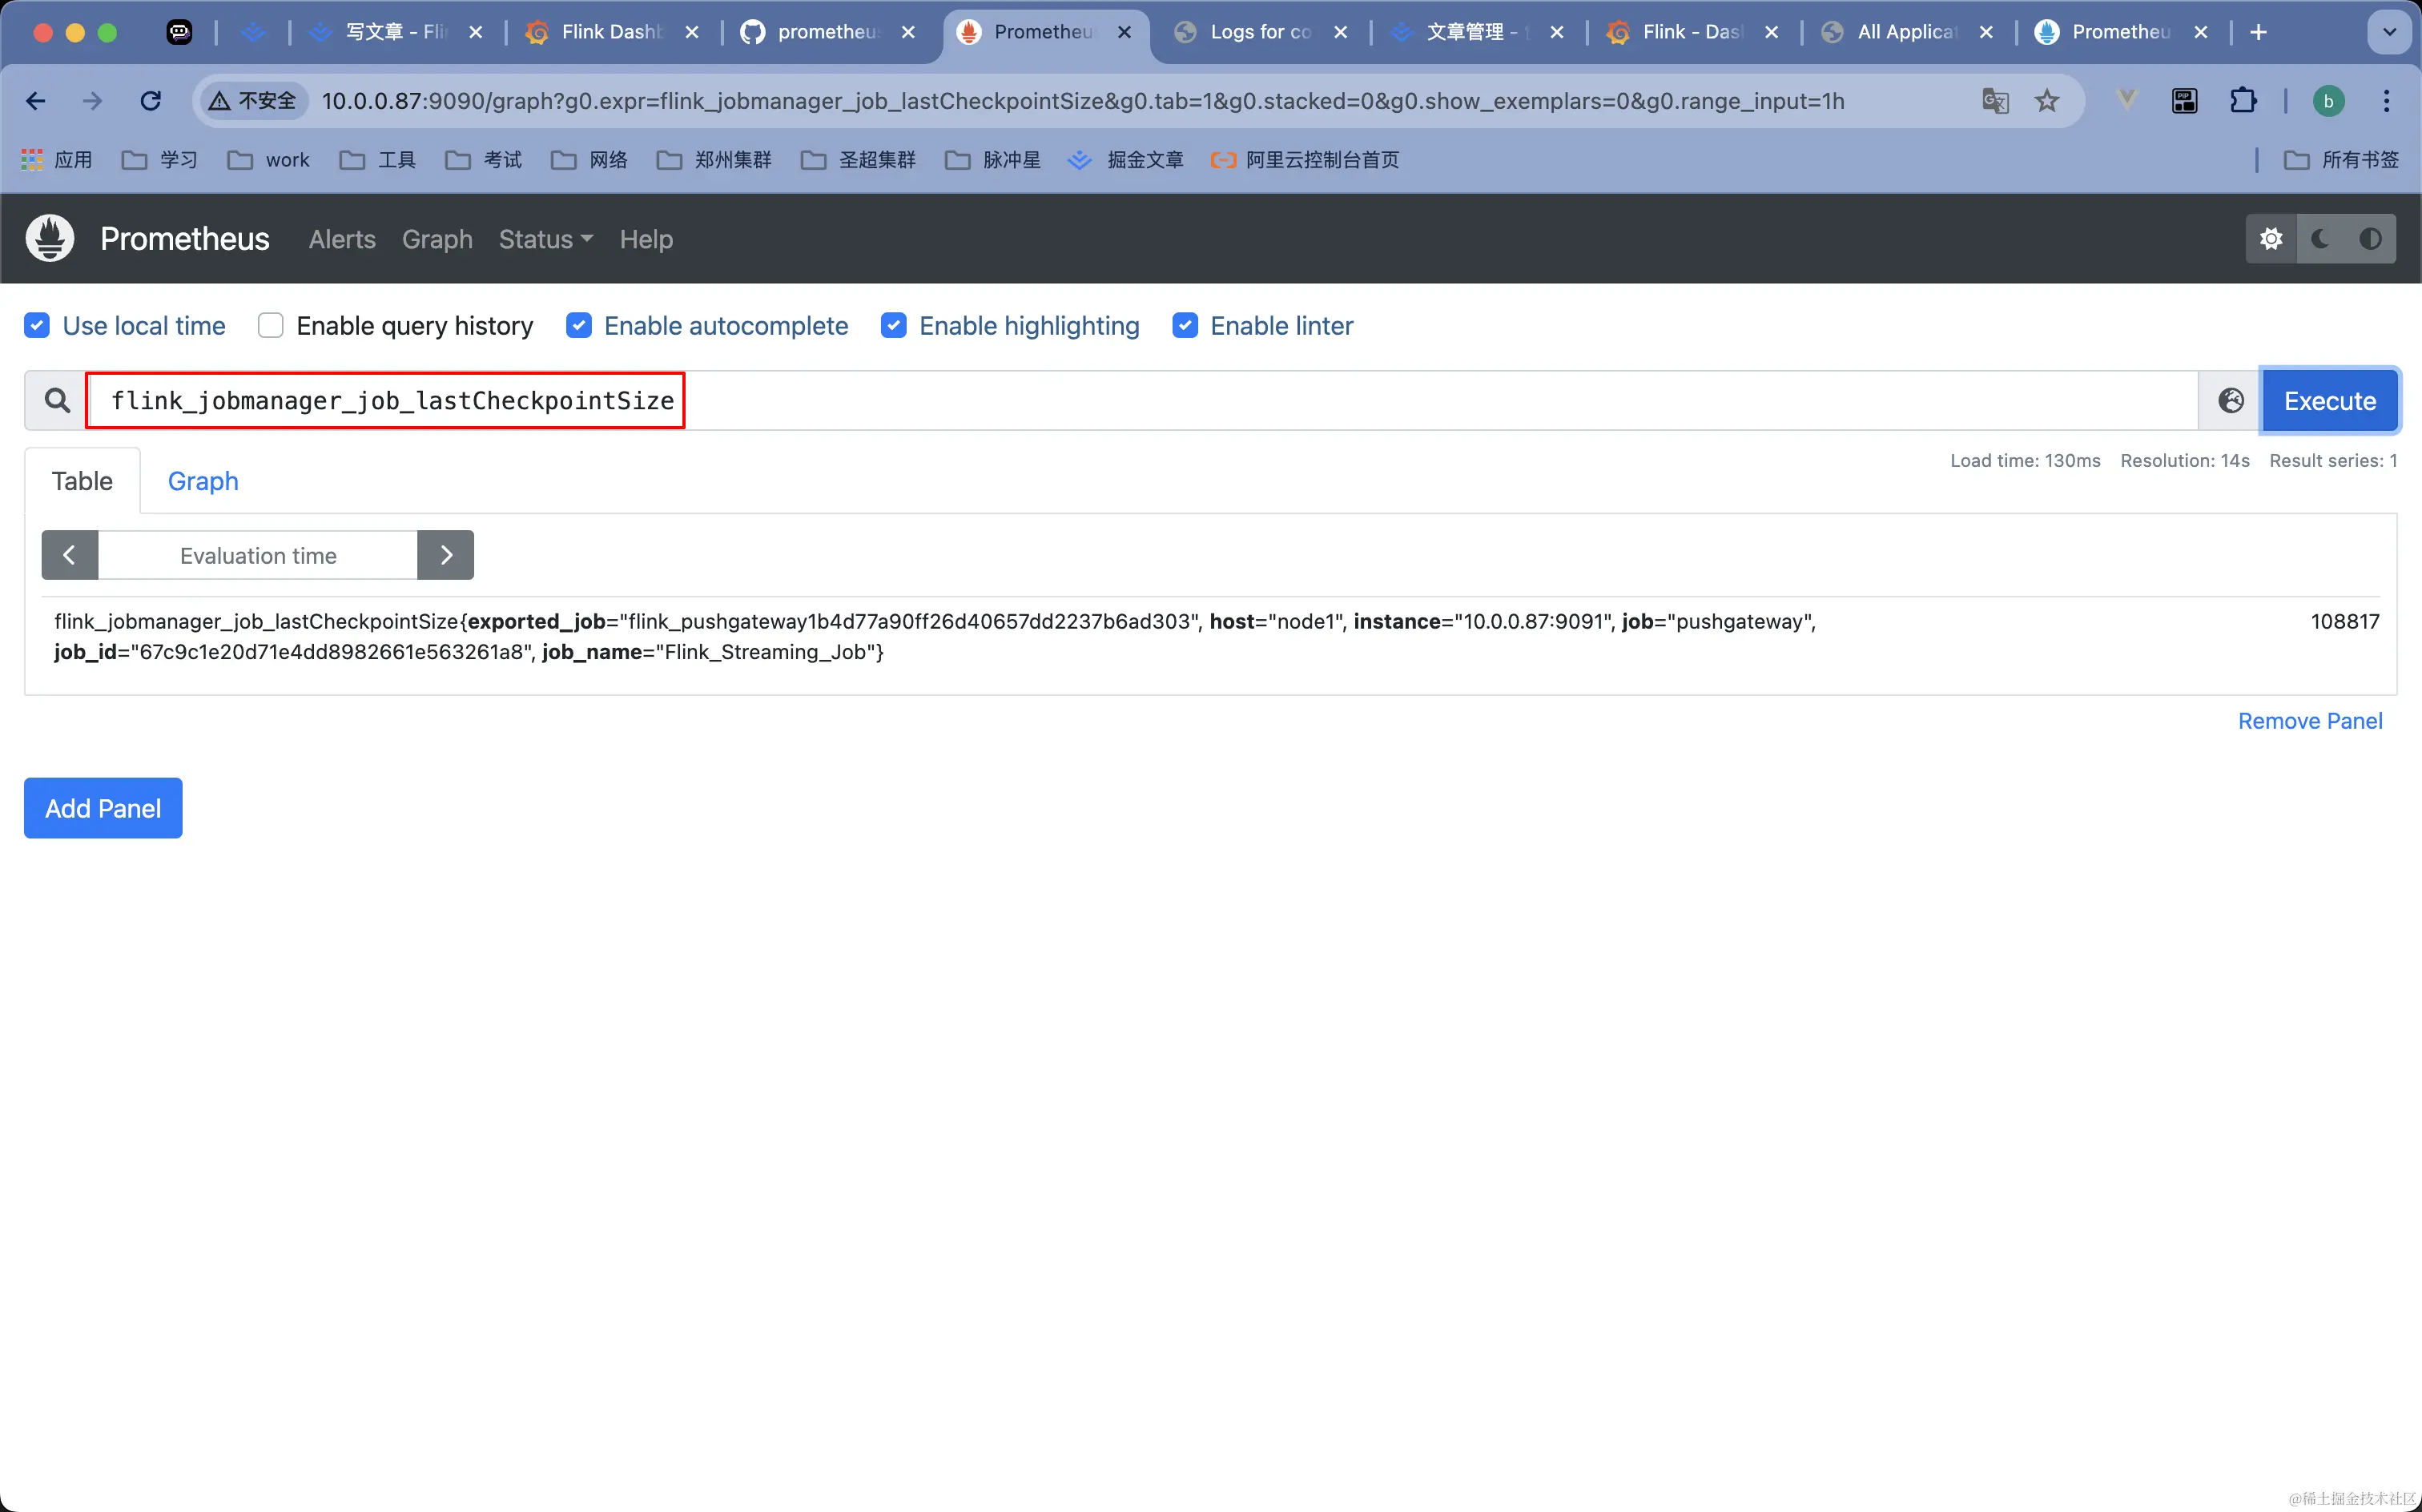Screen dimensions: 2422x1512
Task: Open the Alerts navigation item
Action: [x=342, y=240]
